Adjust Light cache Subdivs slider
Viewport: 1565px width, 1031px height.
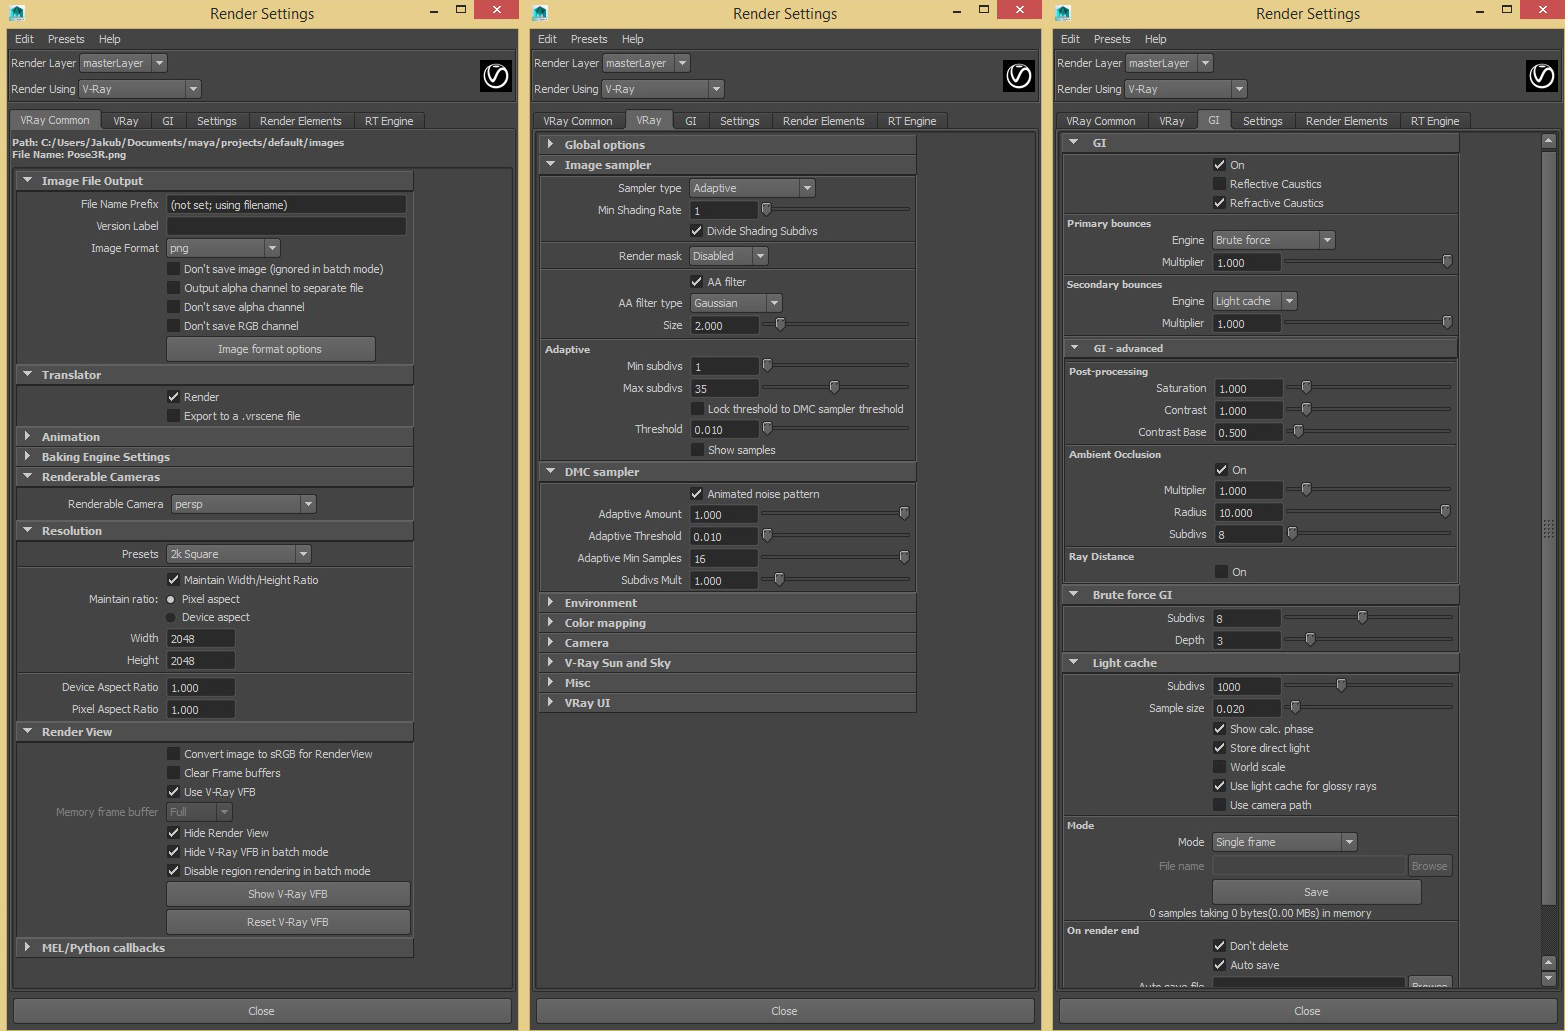tap(1341, 685)
